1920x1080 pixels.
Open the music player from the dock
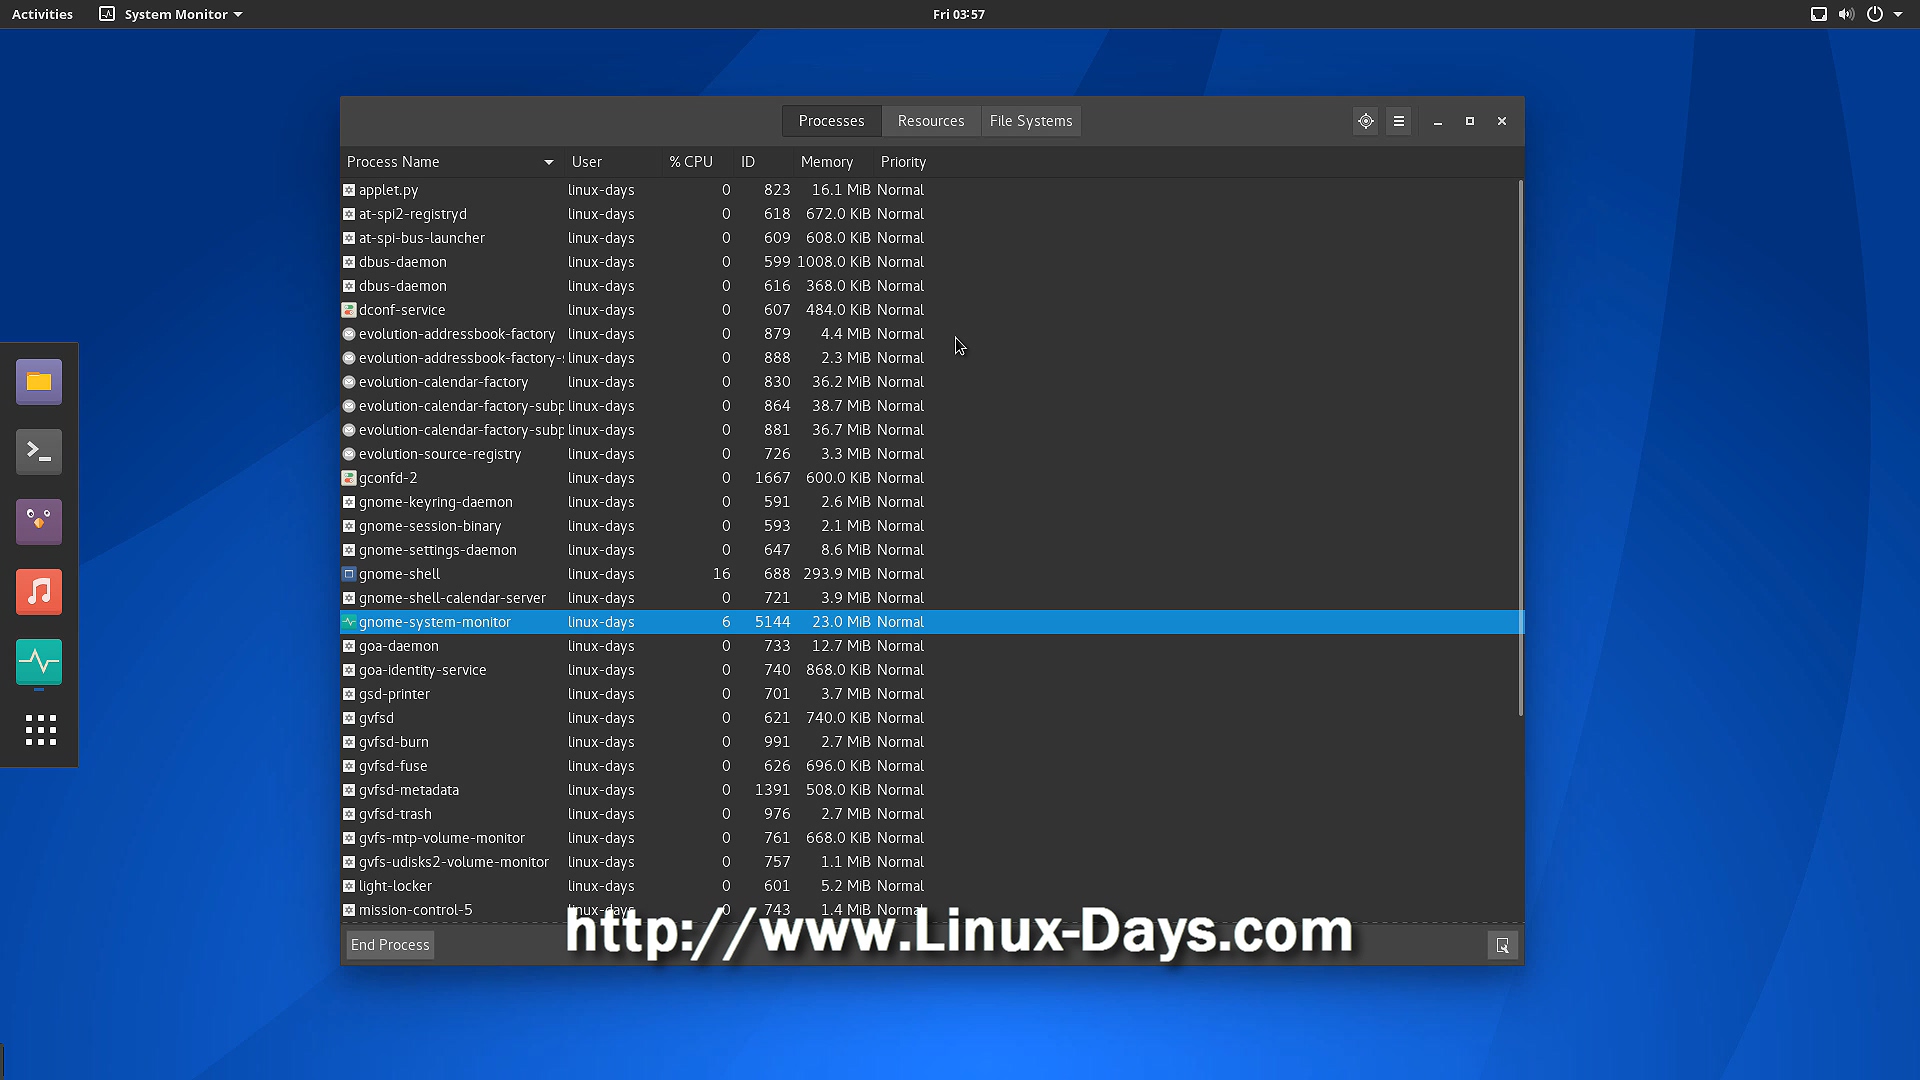click(x=39, y=592)
